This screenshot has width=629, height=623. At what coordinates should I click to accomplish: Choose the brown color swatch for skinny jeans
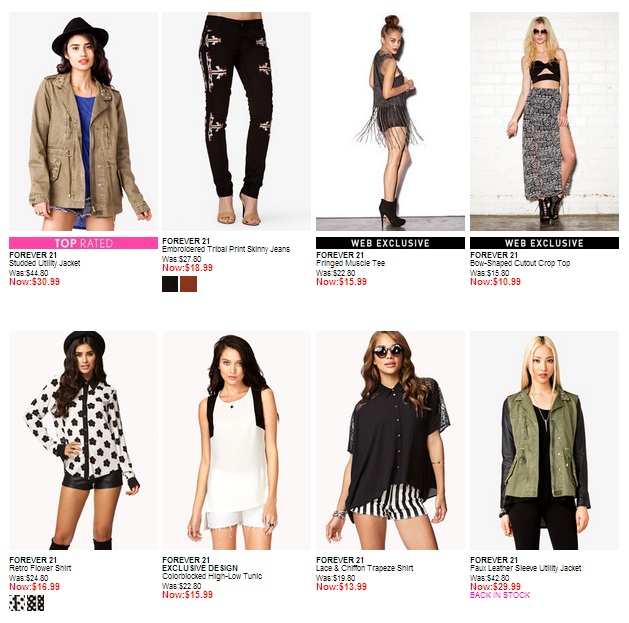point(189,284)
